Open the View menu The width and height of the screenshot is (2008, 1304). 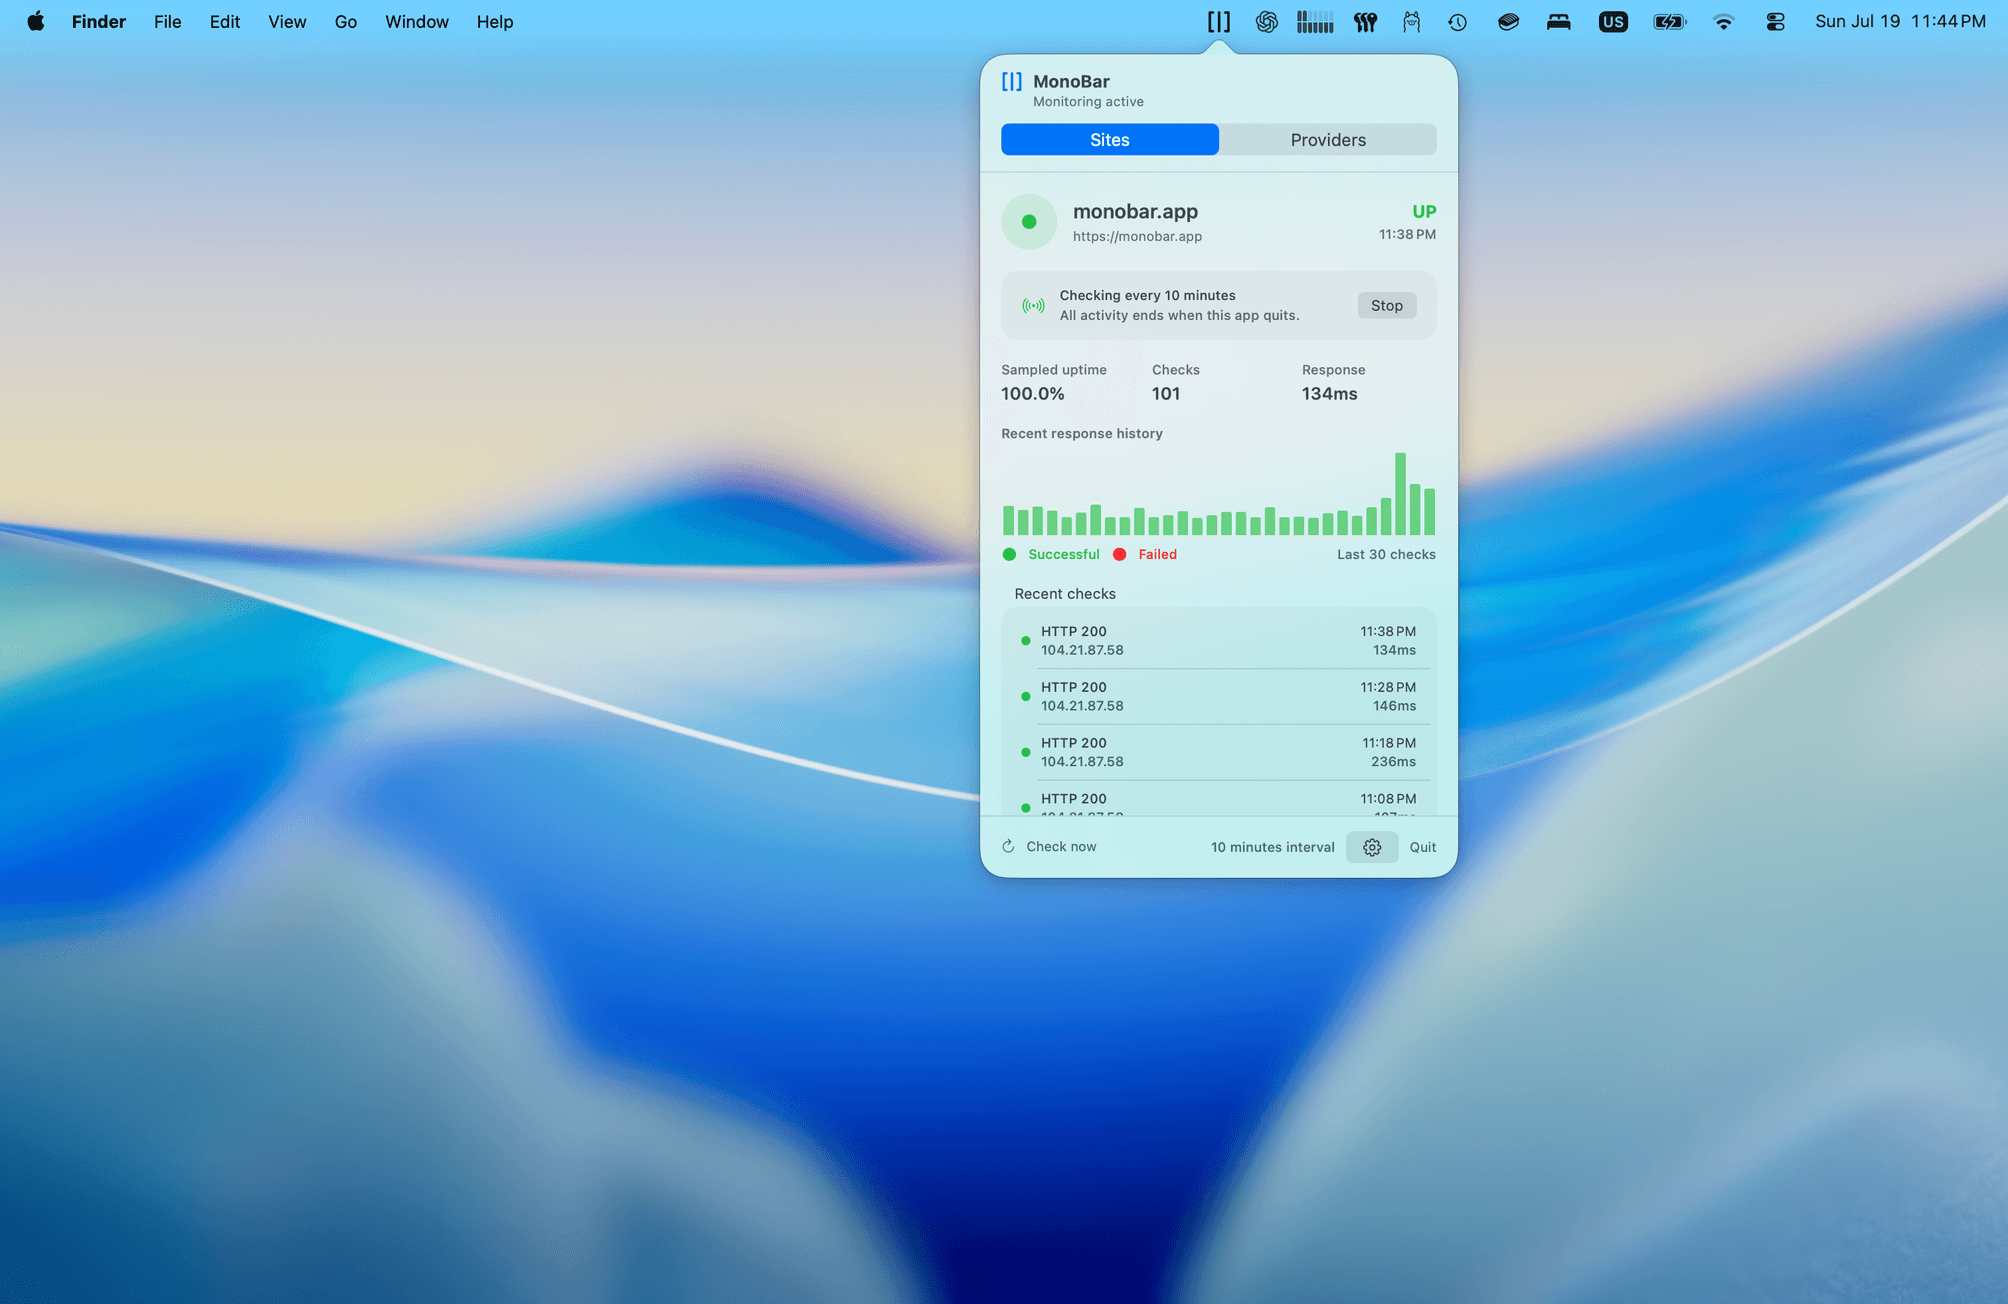click(287, 21)
